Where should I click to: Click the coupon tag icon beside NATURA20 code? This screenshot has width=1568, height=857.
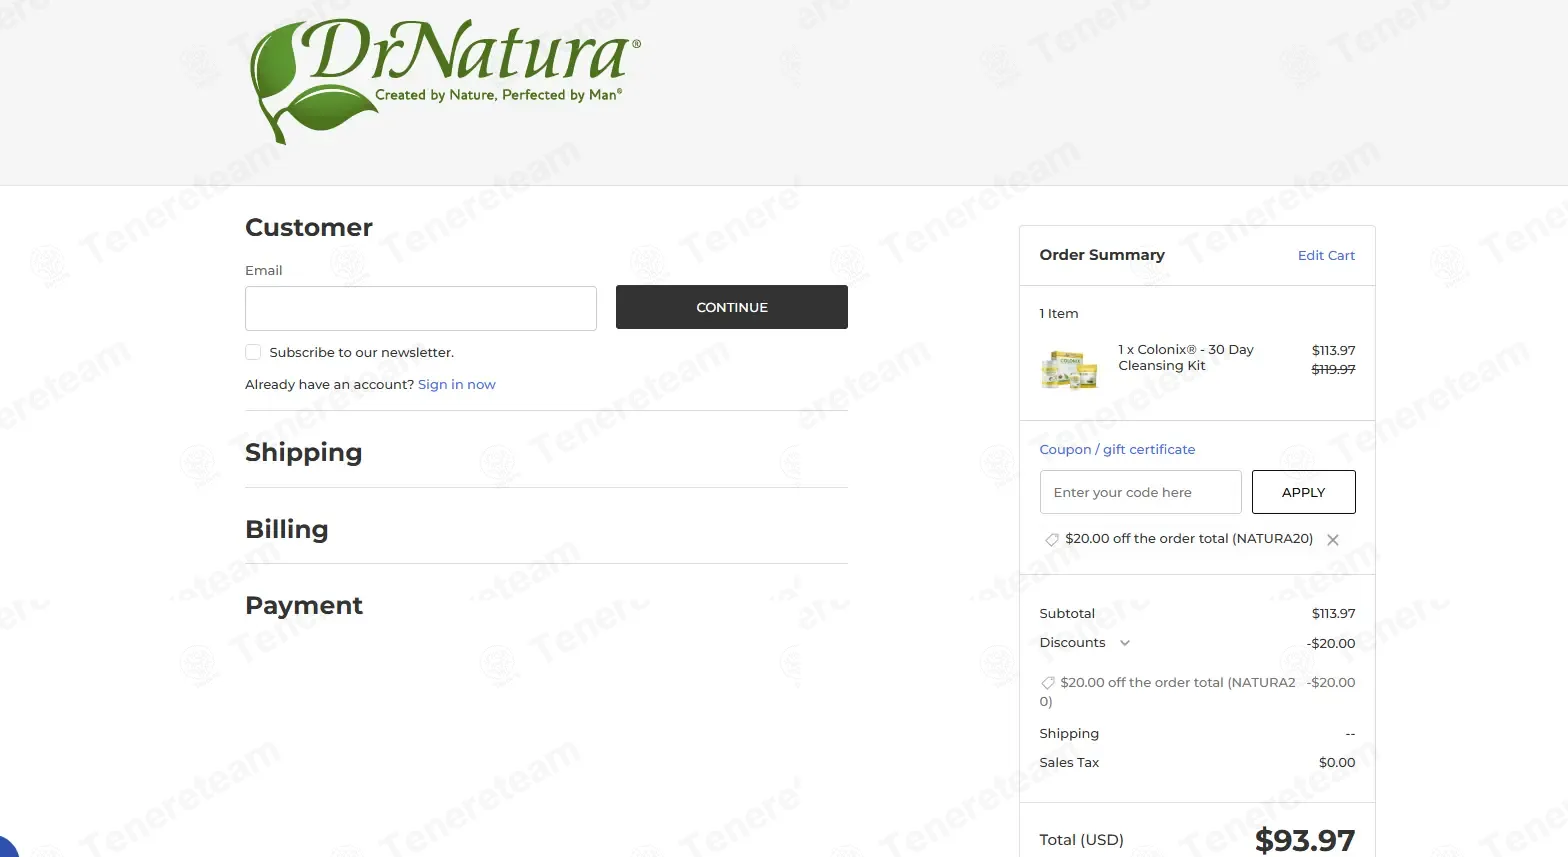click(x=1051, y=539)
